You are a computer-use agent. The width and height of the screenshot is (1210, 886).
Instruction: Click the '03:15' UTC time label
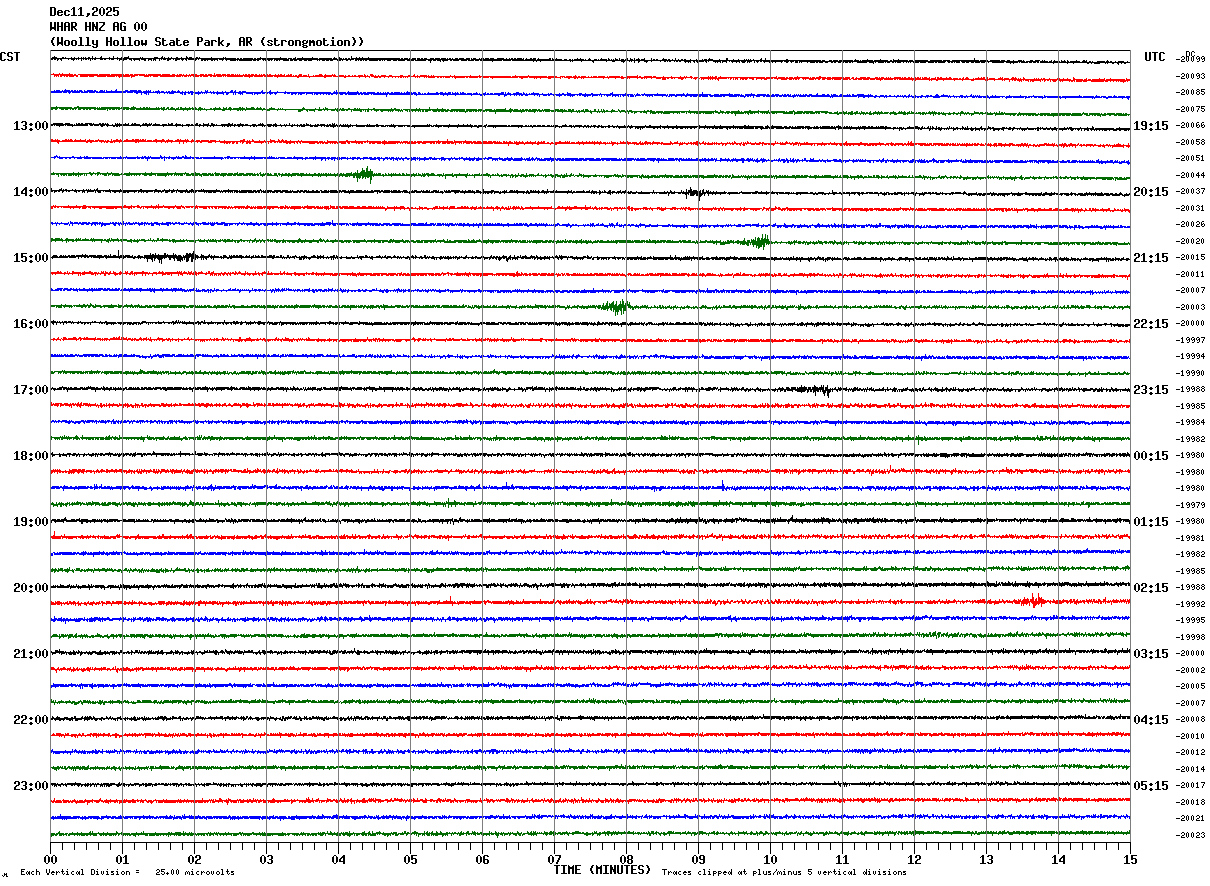point(1151,654)
